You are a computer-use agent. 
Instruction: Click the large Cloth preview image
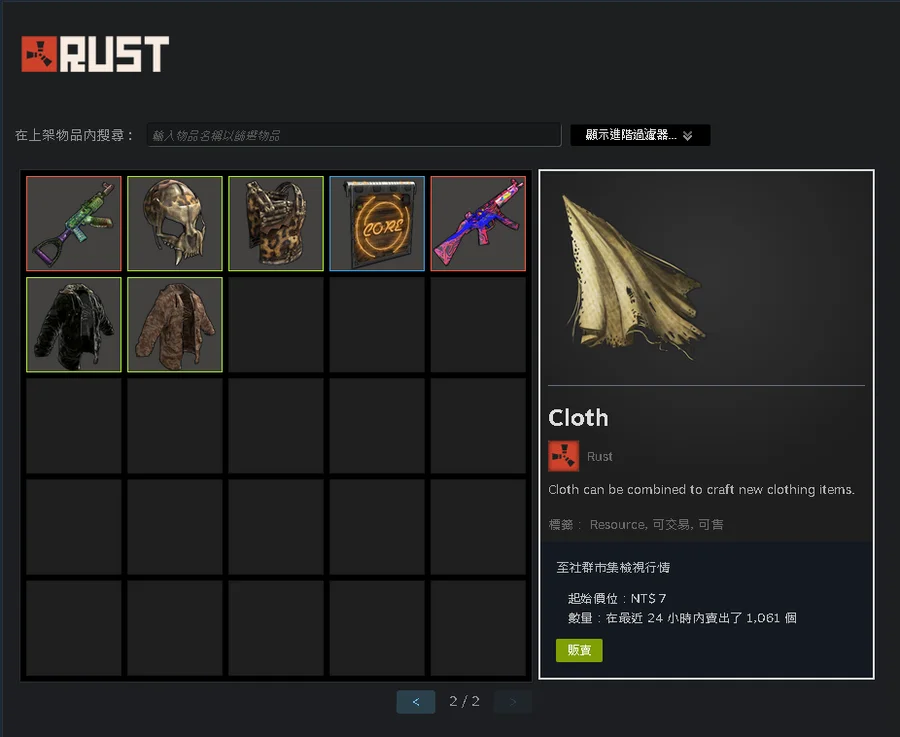pos(633,278)
